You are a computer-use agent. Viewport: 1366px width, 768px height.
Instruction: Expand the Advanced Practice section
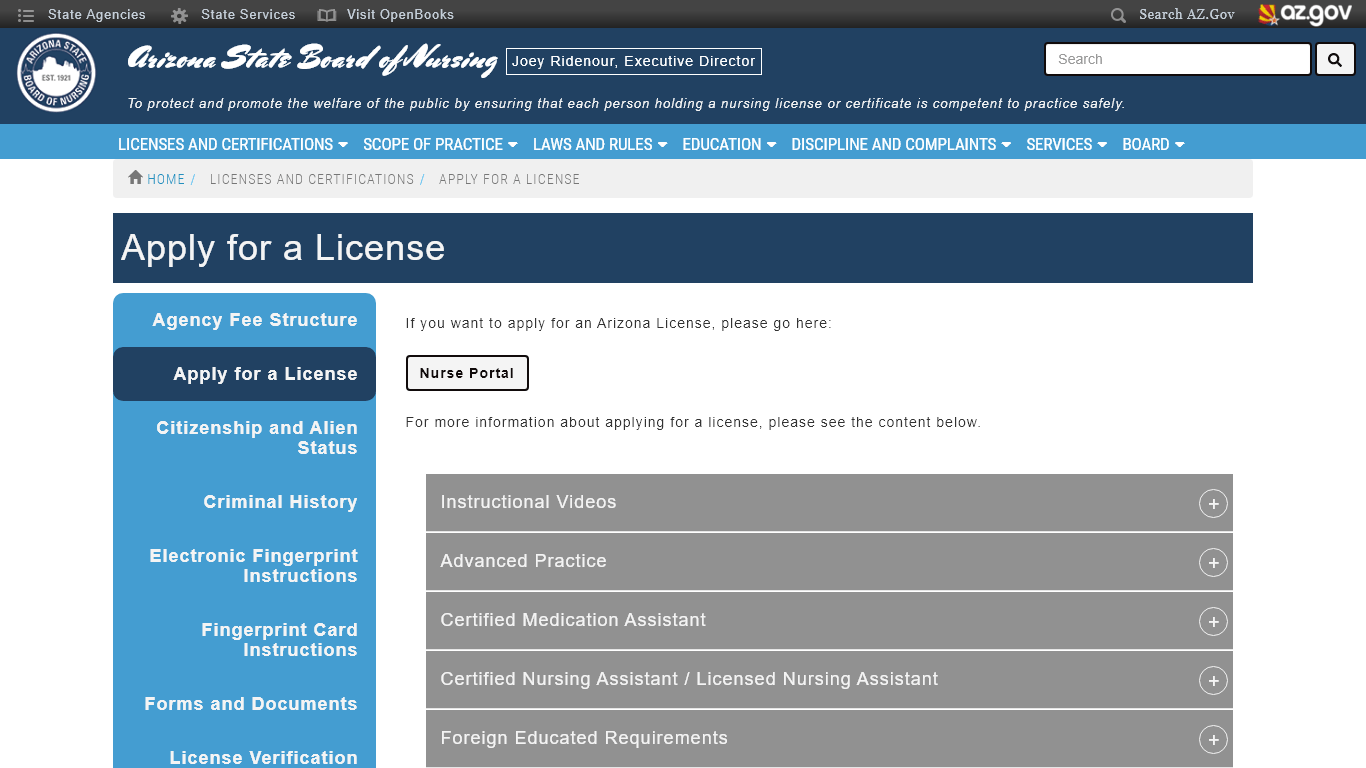pyautogui.click(x=1213, y=562)
